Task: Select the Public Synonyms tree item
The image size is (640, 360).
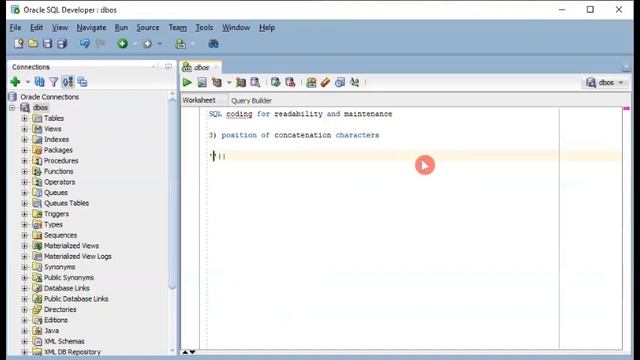Action: pos(69,278)
